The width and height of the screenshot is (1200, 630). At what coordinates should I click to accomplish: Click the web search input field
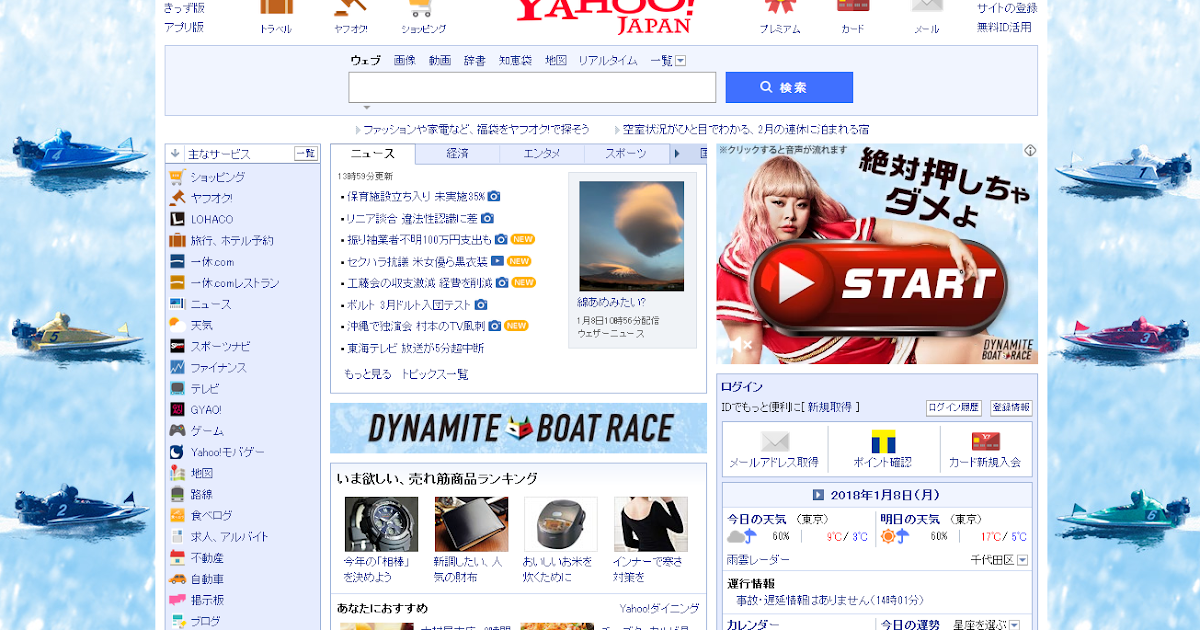tap(532, 87)
